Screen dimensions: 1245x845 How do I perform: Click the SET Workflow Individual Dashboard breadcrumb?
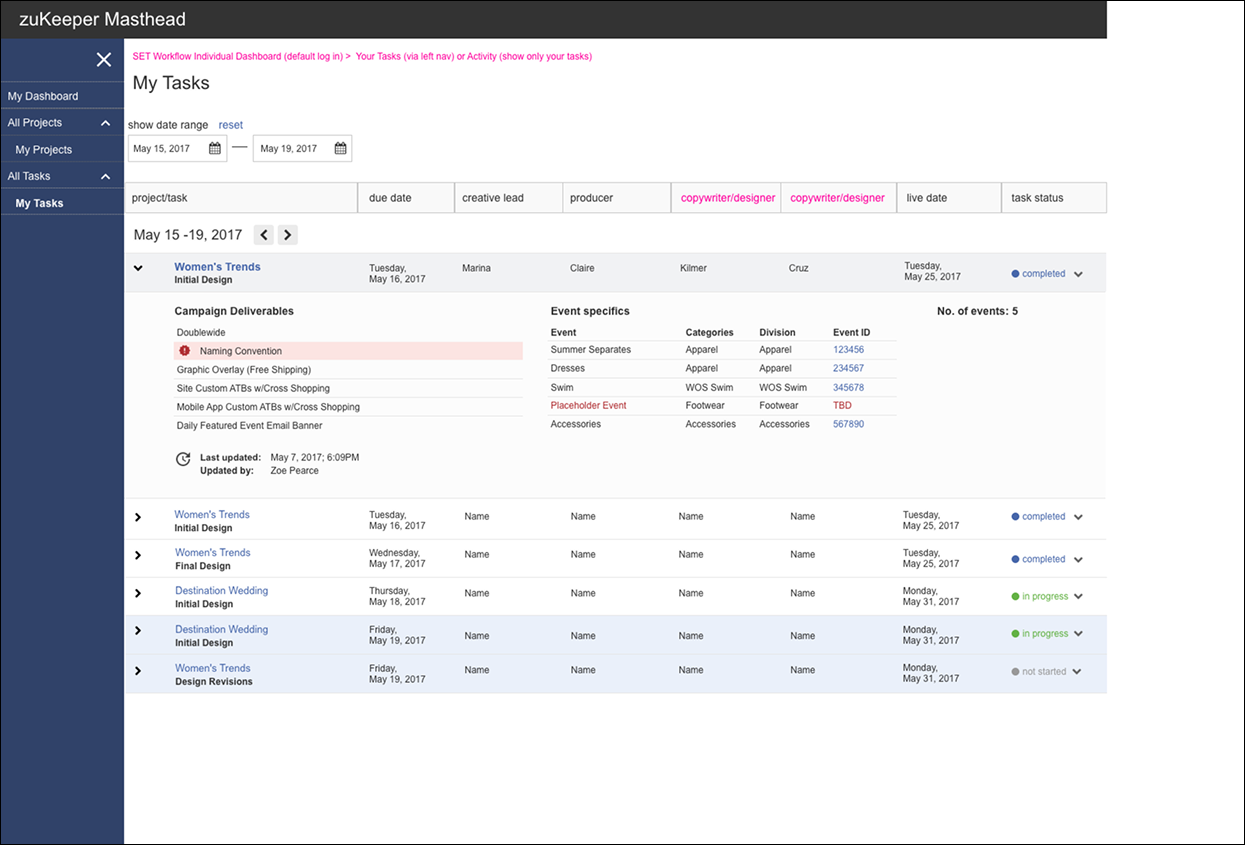tap(238, 56)
